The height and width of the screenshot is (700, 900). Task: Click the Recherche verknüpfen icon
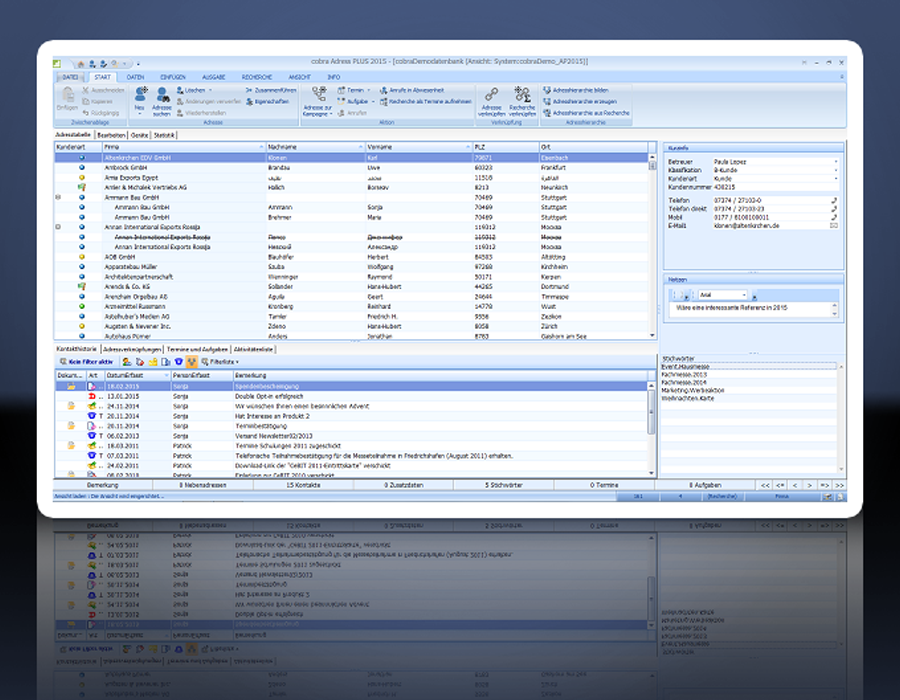click(522, 94)
